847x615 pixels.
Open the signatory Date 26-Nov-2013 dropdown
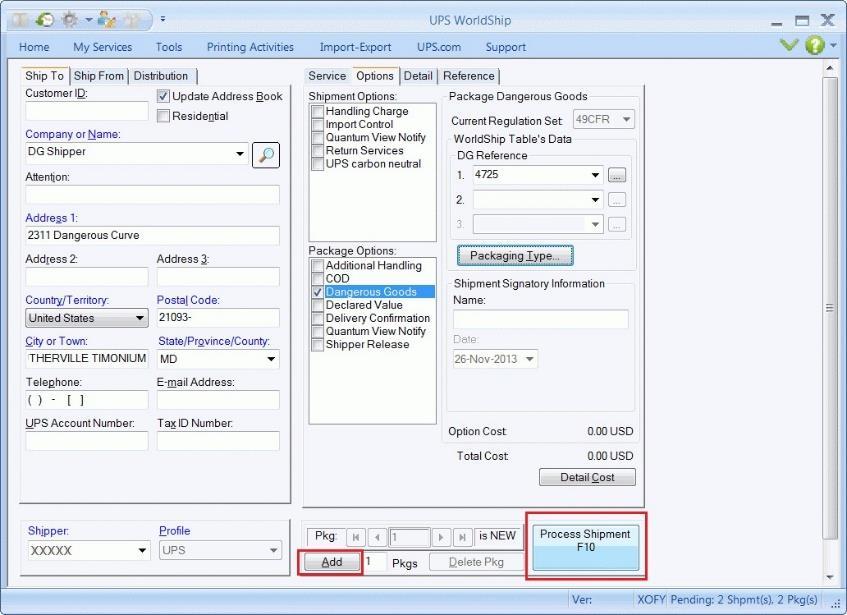[529, 359]
